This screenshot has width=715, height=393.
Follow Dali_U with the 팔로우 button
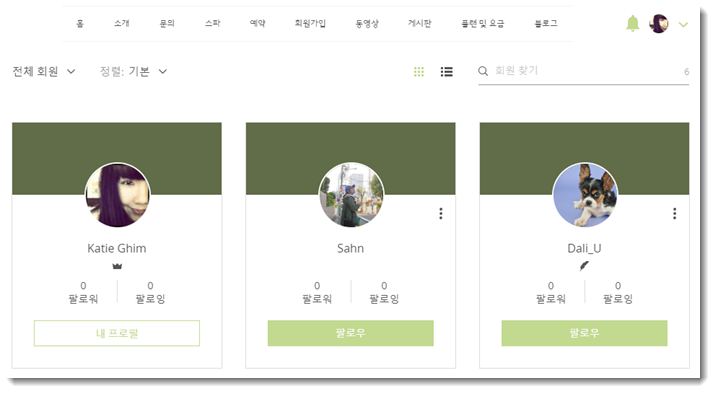click(x=584, y=333)
